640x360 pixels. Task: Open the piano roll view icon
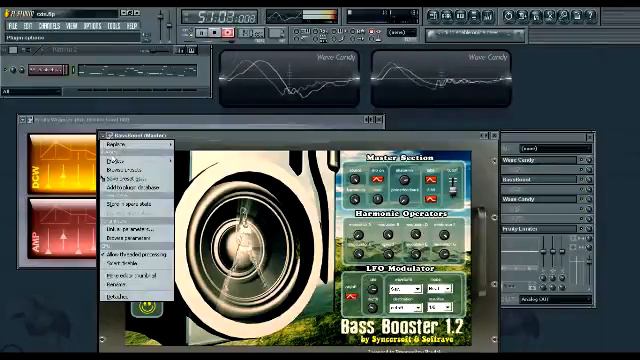click(x=460, y=16)
